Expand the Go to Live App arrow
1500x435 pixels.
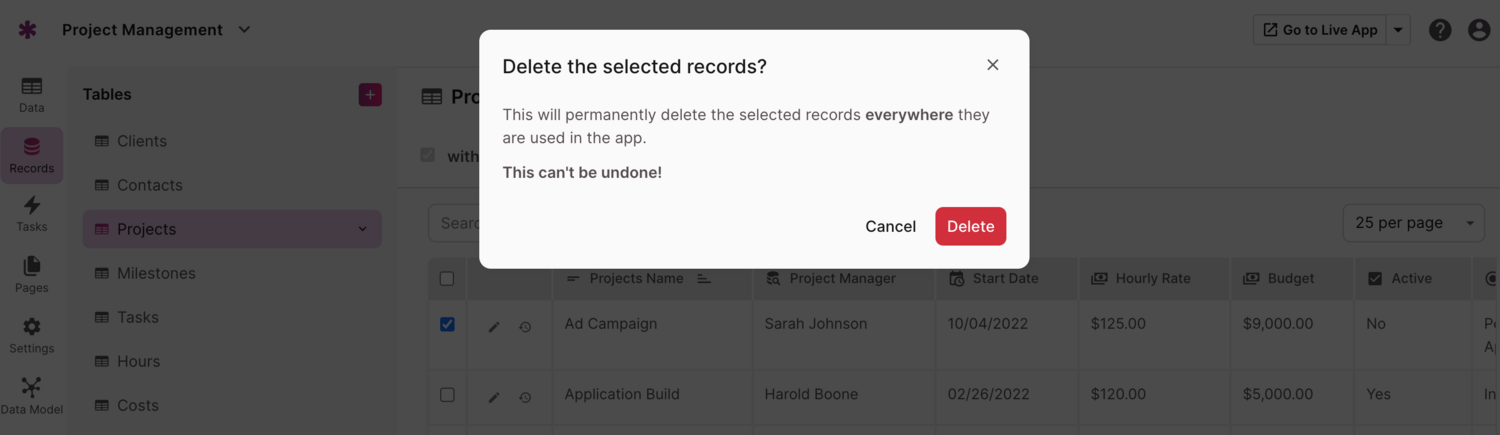click(1398, 30)
